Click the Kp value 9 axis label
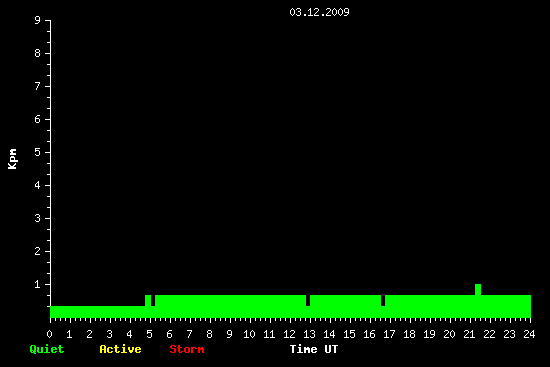The width and height of the screenshot is (550, 367). click(x=38, y=20)
